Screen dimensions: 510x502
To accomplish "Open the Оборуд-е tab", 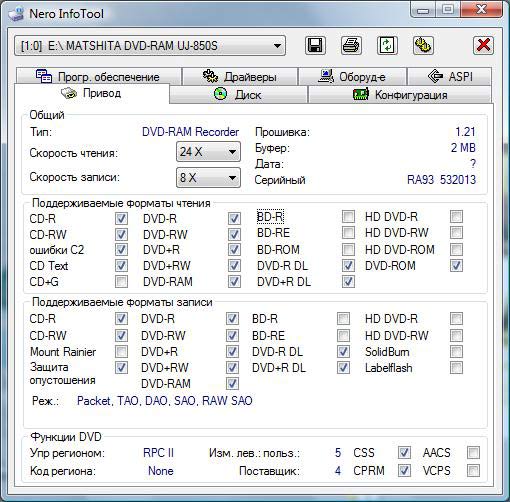I will 352,76.
